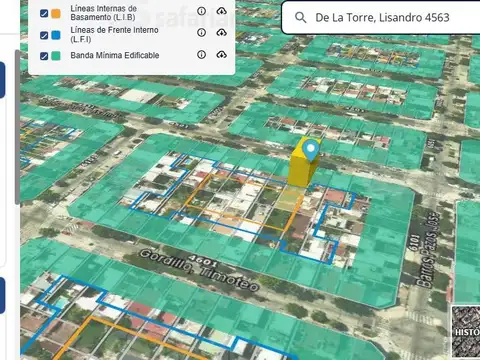Uncheck the Líneas de Frente Interno checkbox

(44, 35)
